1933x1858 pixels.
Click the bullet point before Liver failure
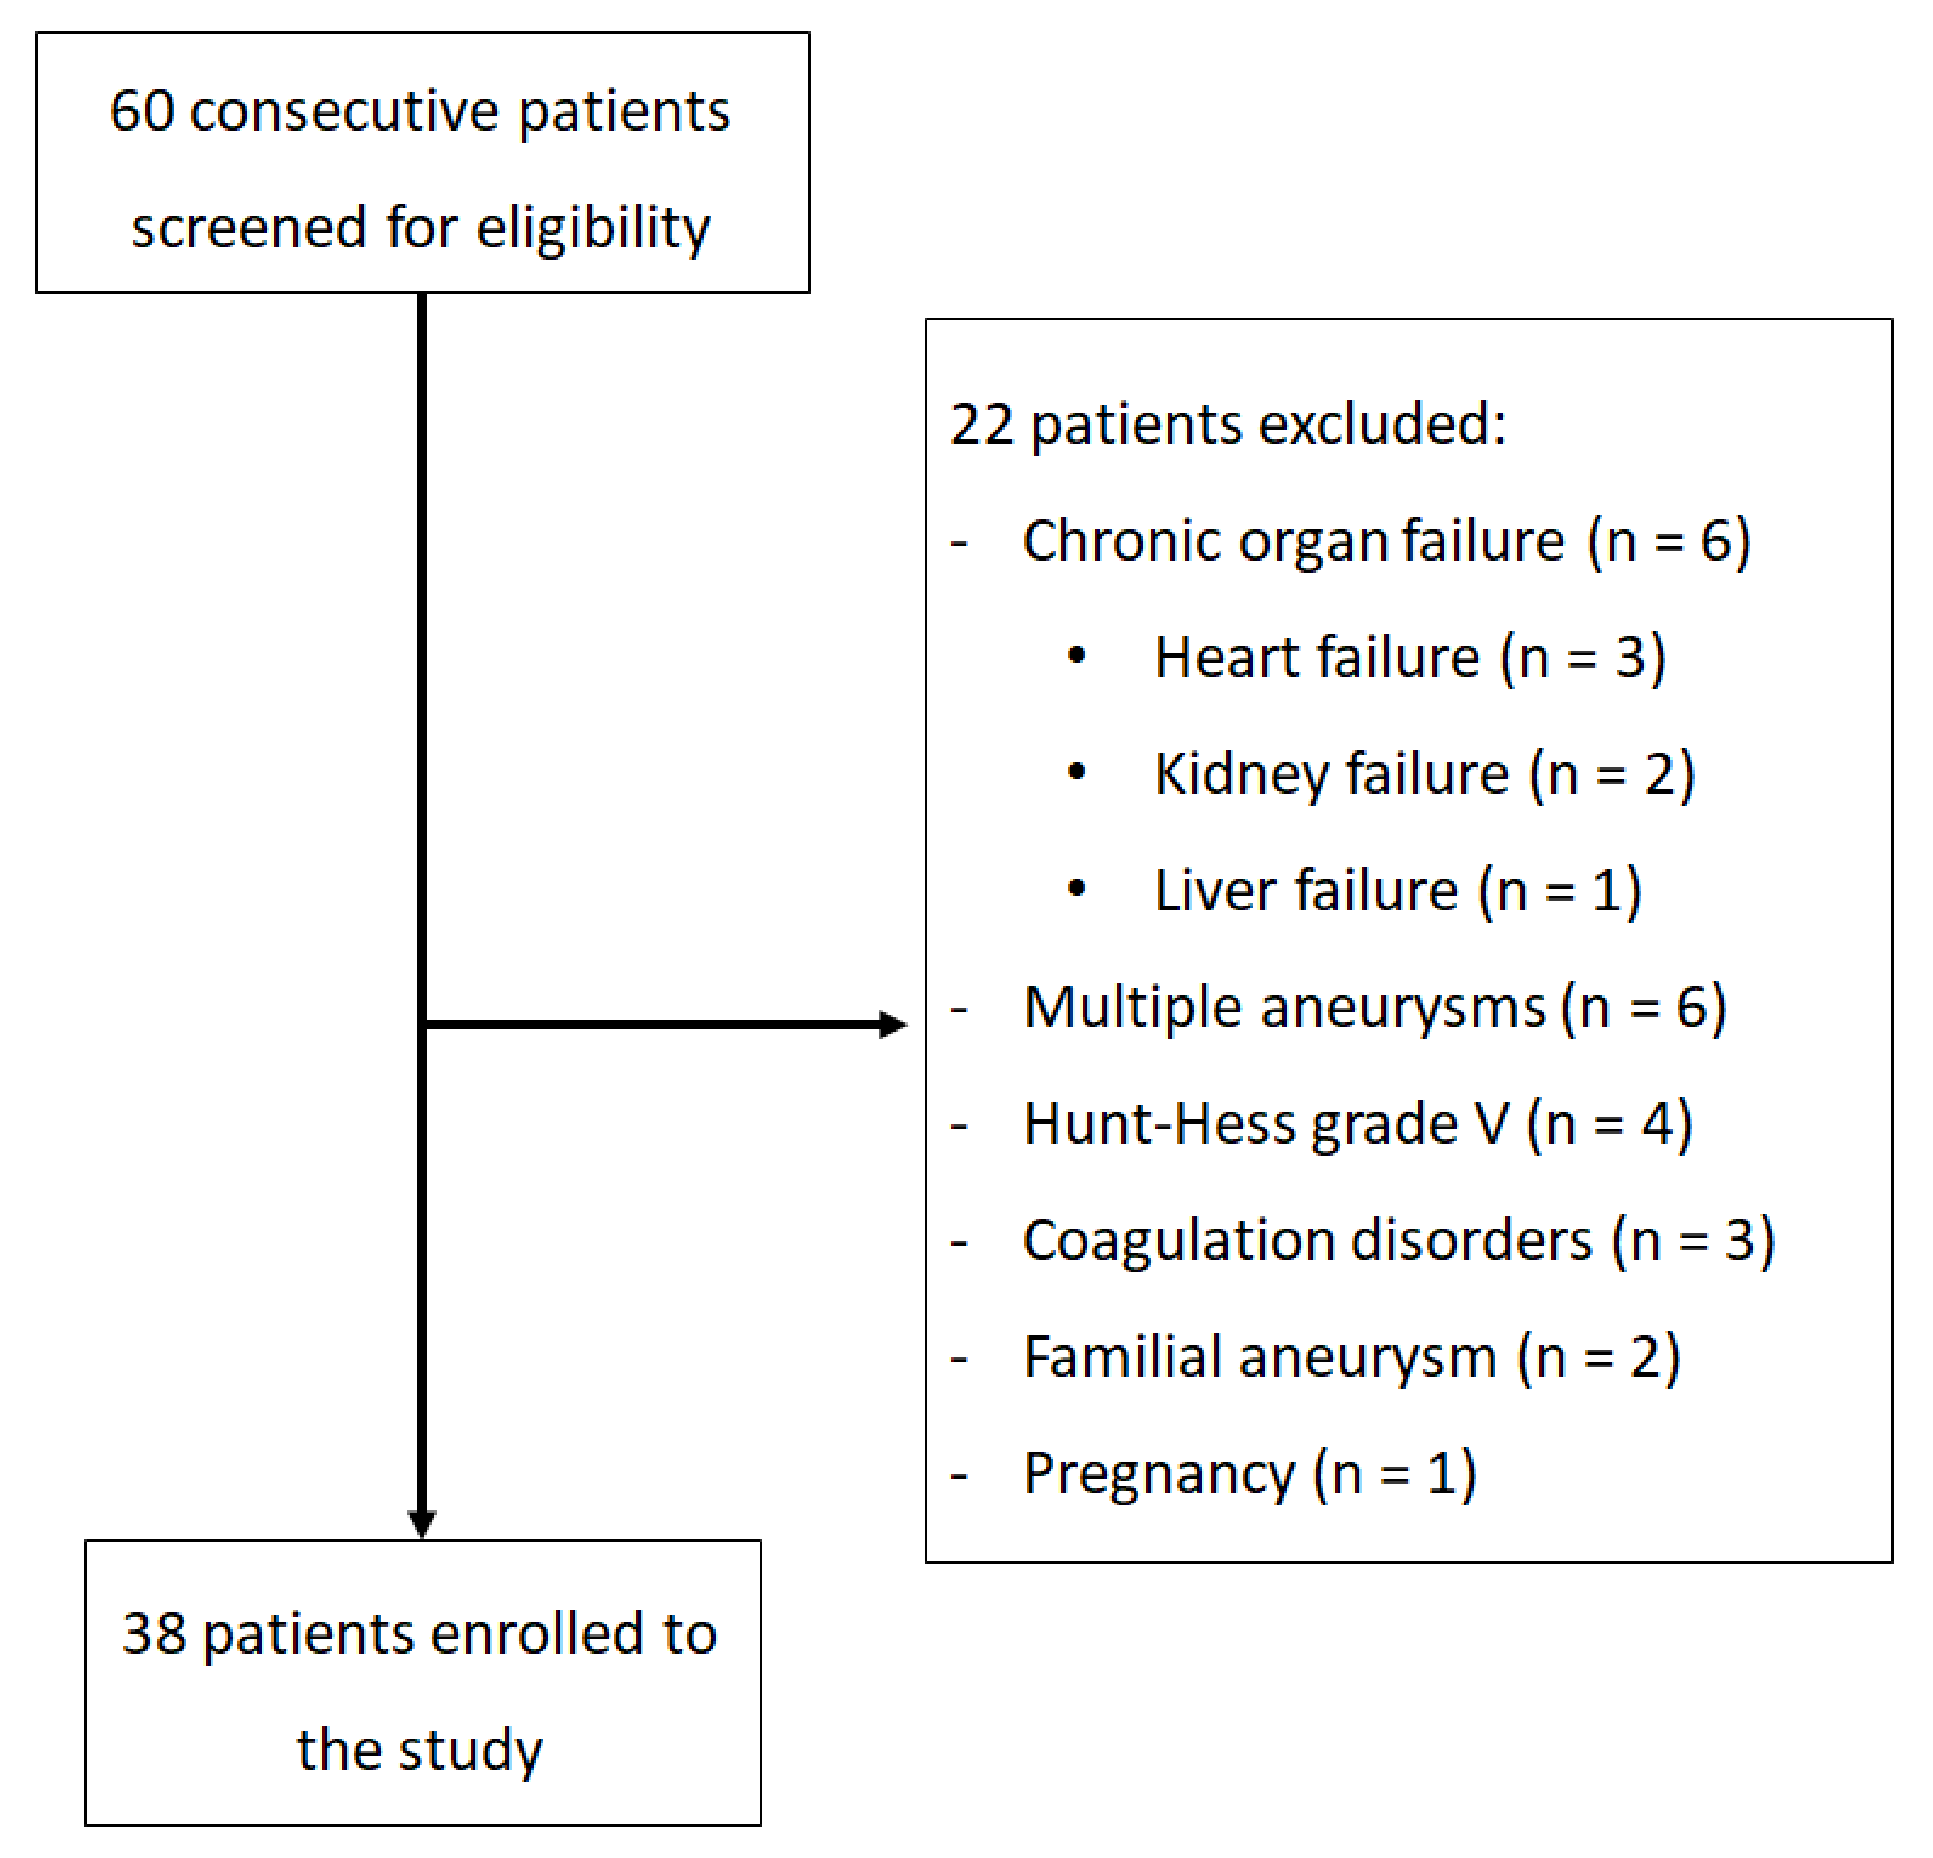pyautogui.click(x=1077, y=889)
